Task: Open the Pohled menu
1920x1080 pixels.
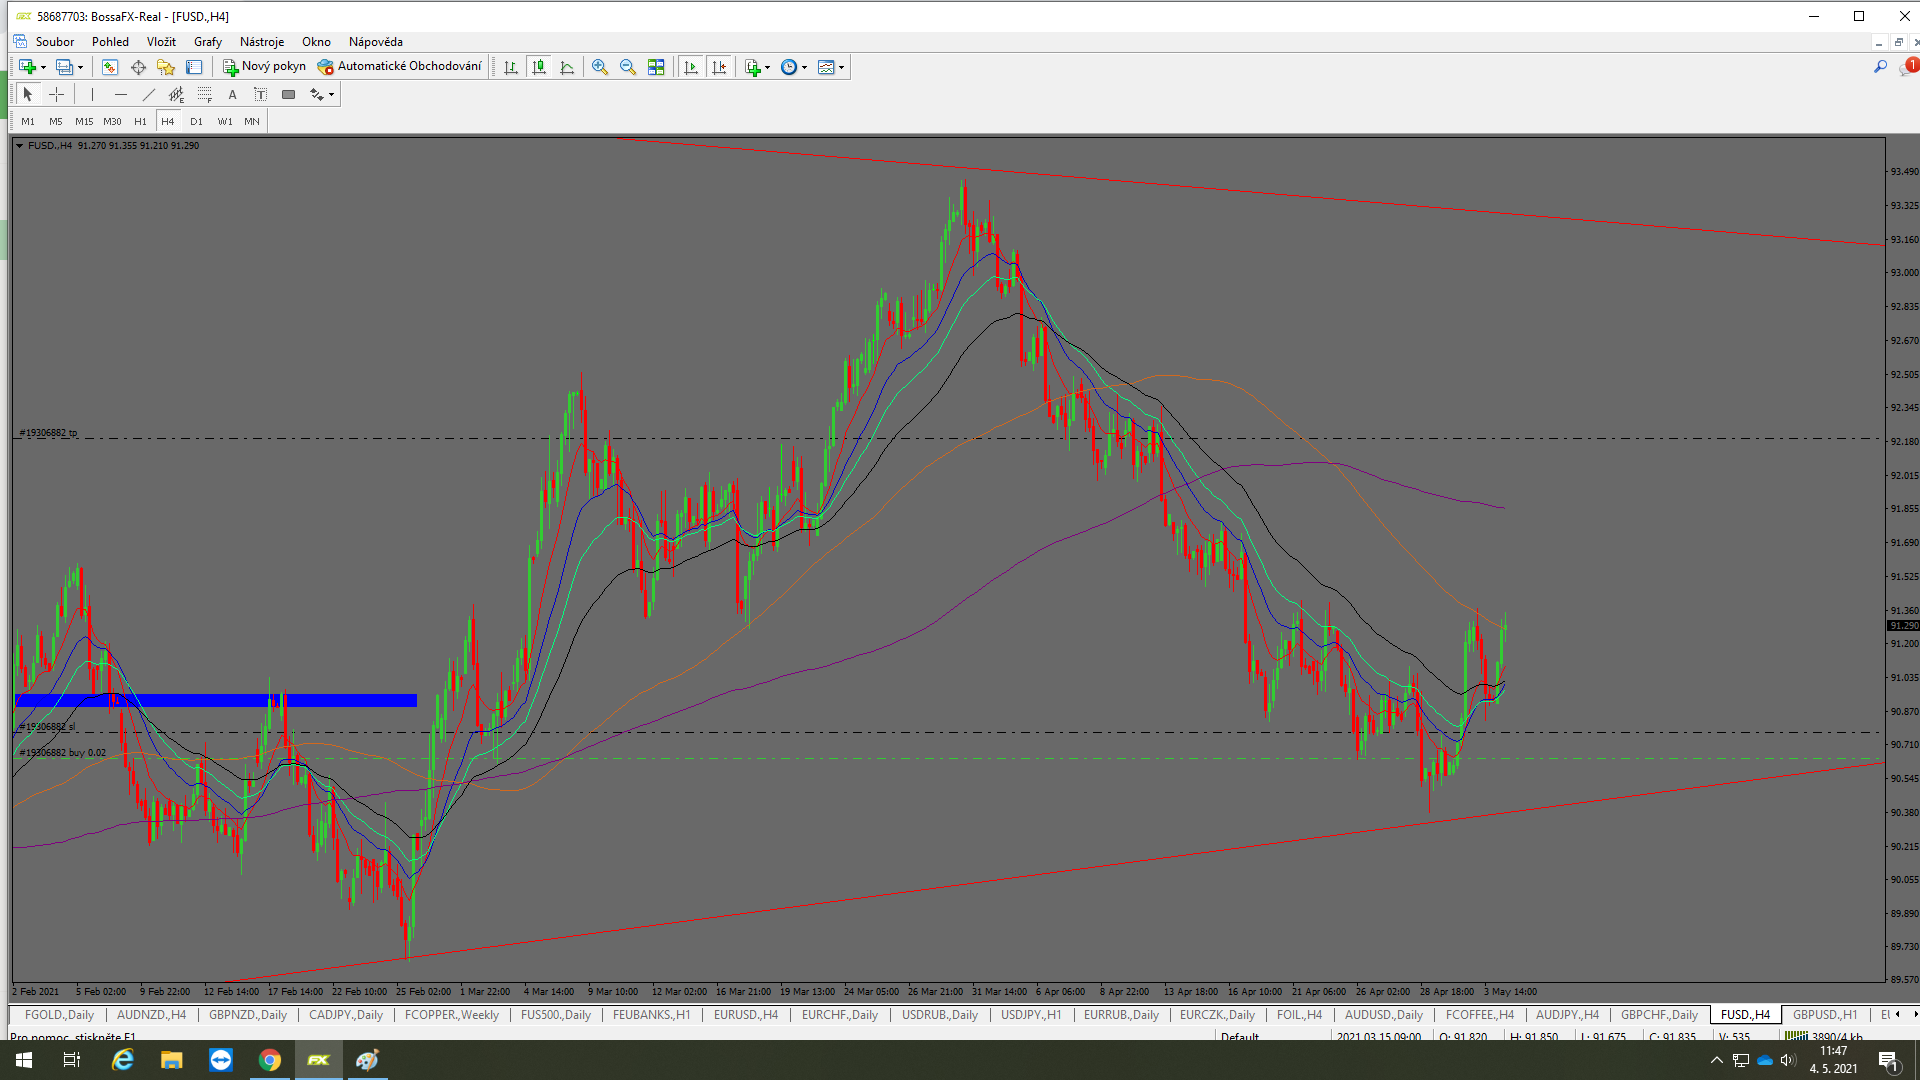Action: (x=110, y=41)
